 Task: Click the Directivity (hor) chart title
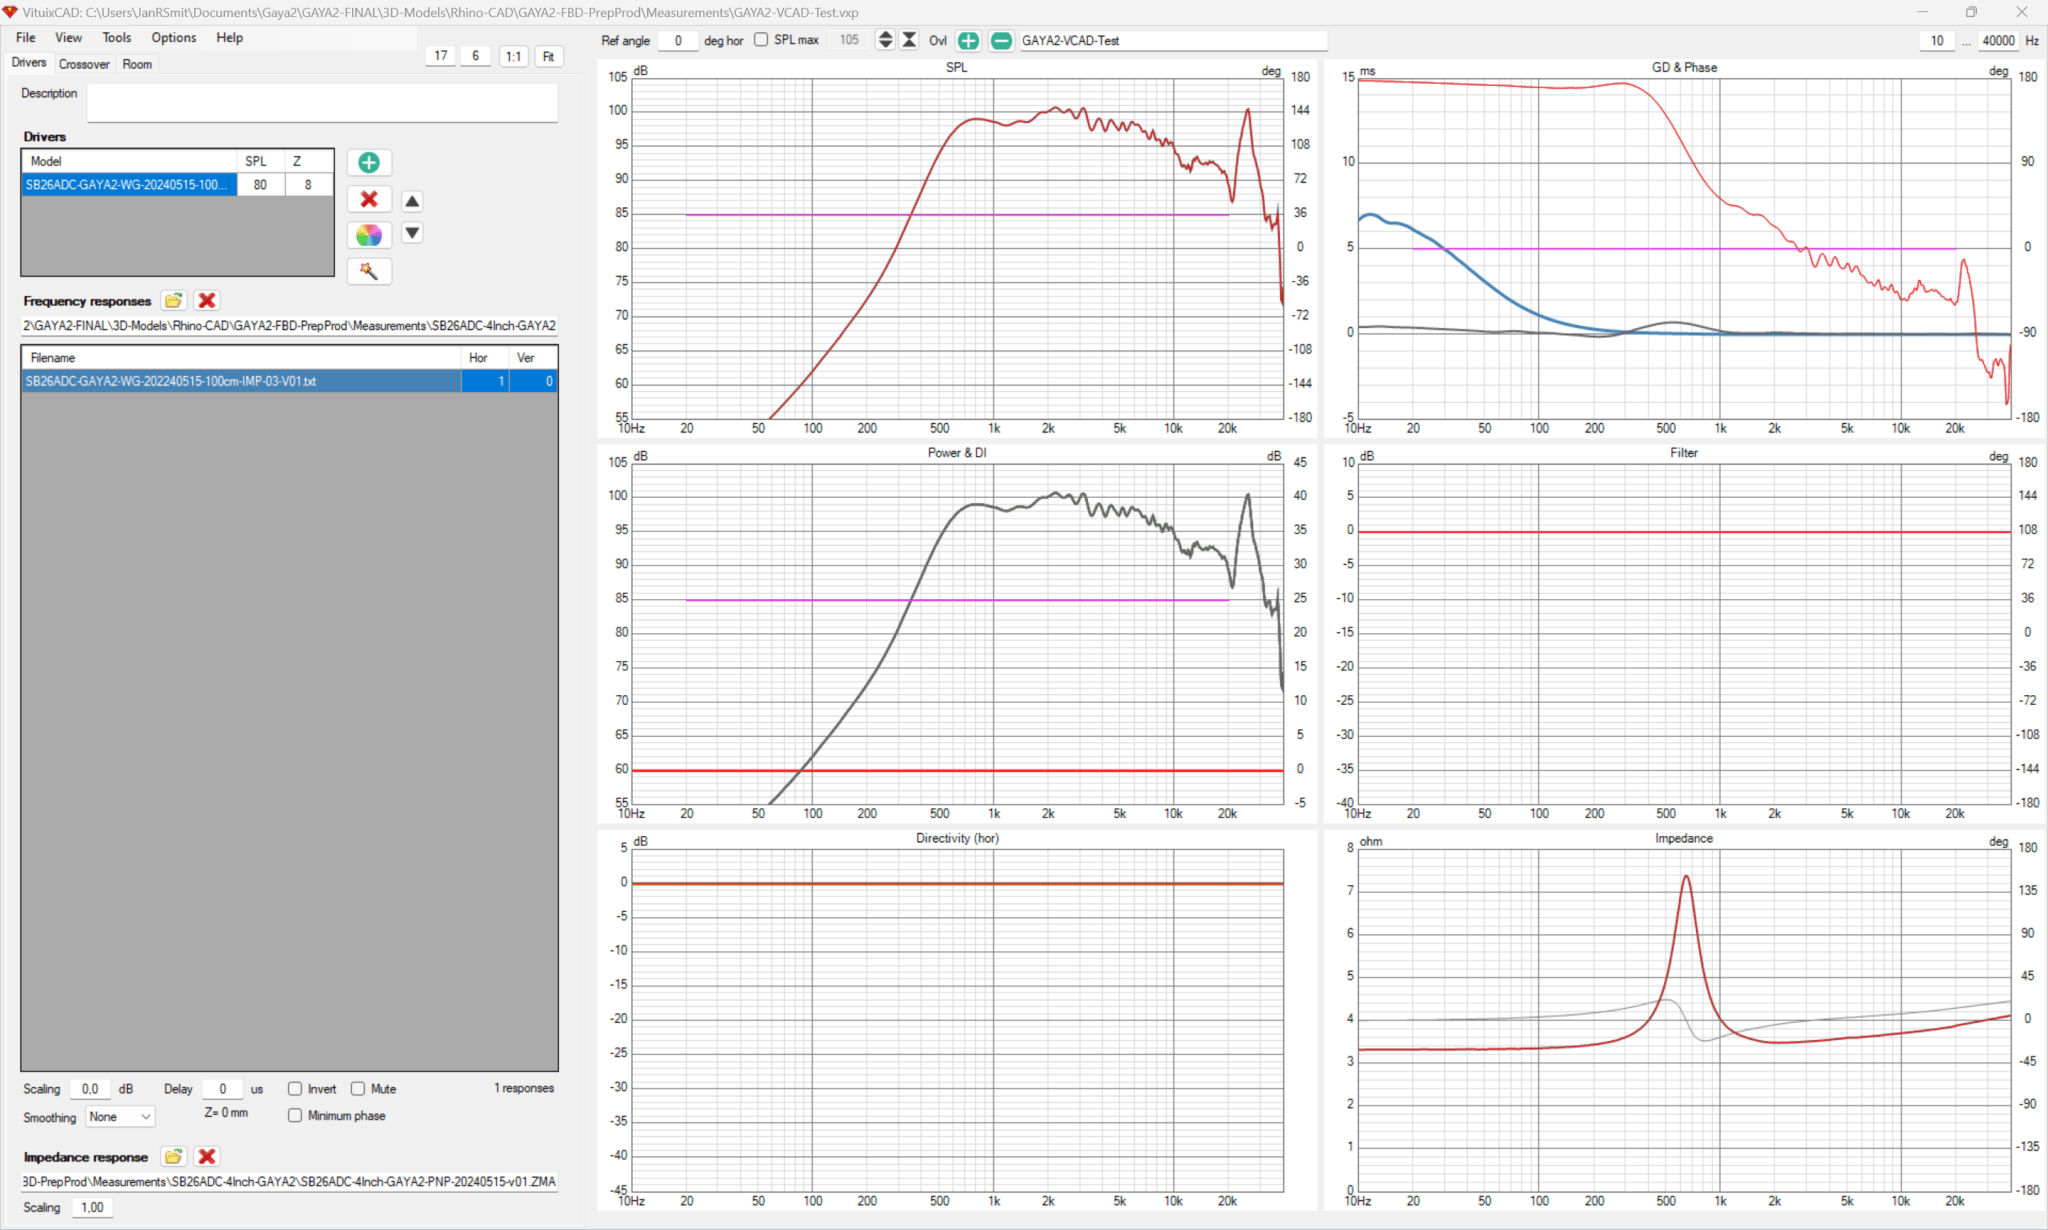coord(957,838)
